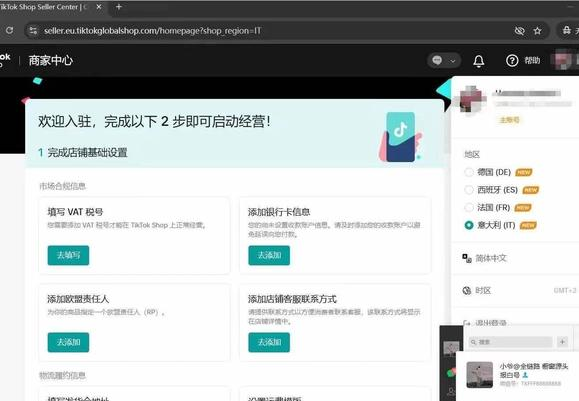Click the 添加店铺客服联系方式 card title
579x401 pixels.
click(292, 299)
